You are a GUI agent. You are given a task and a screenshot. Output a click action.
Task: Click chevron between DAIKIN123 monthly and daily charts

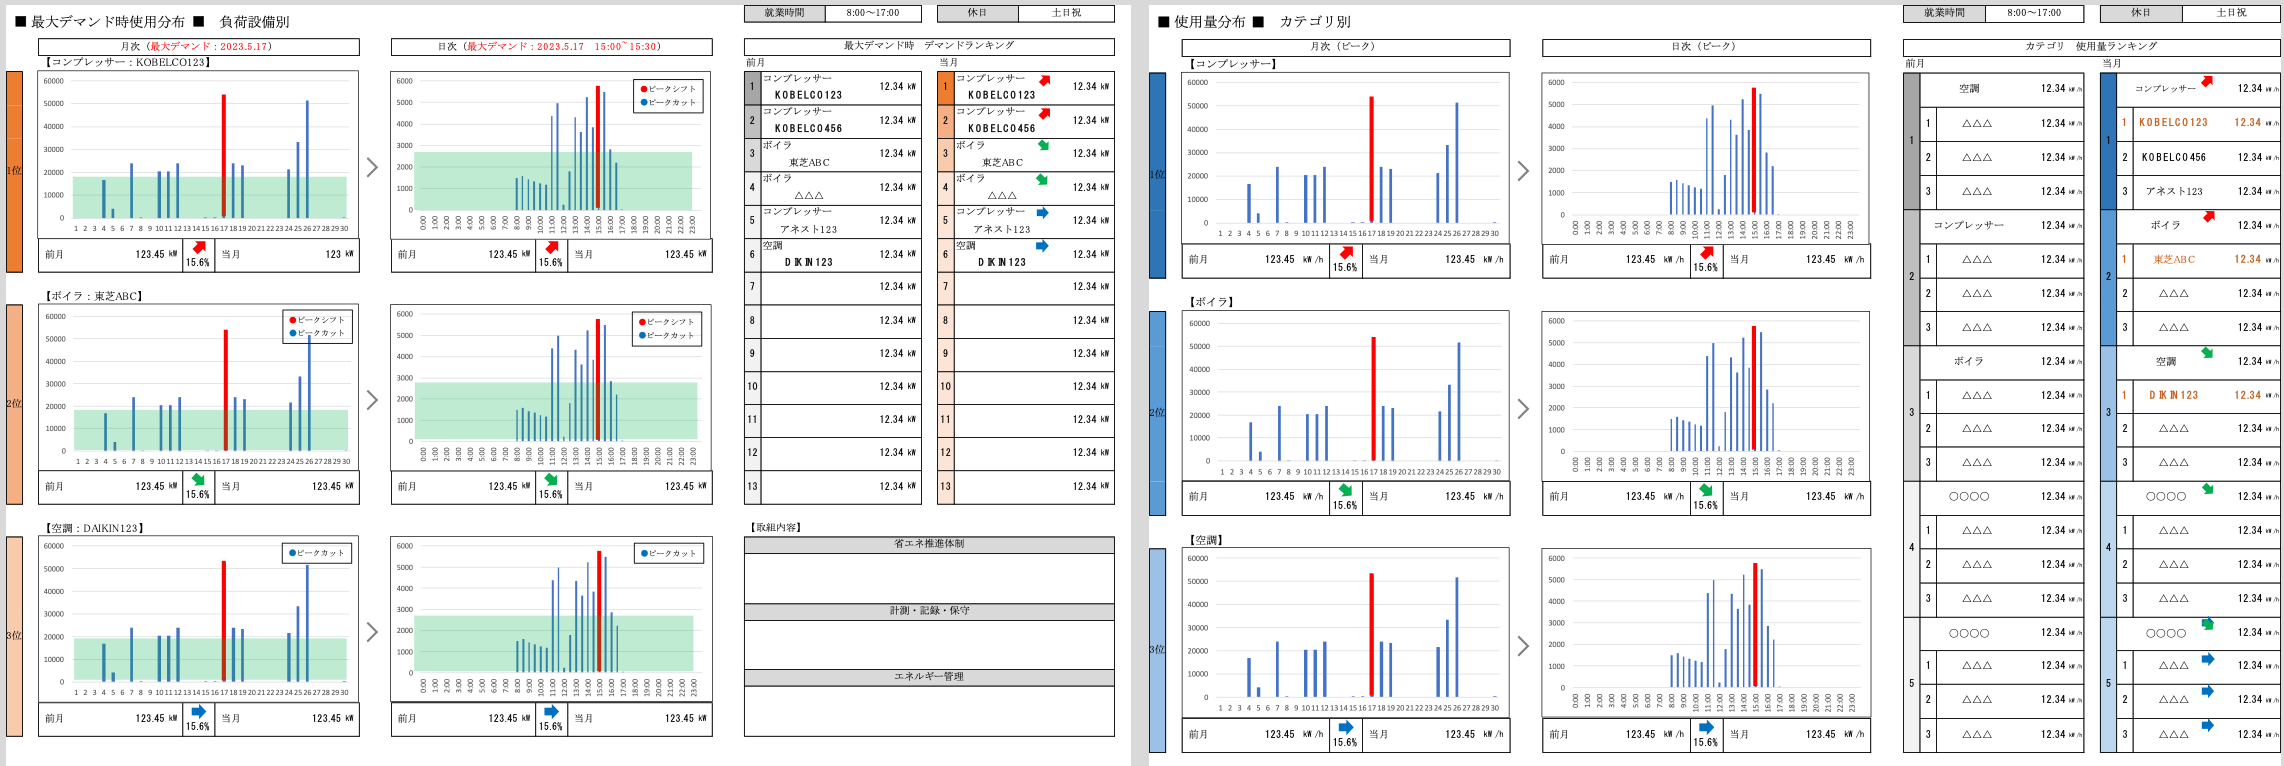click(372, 632)
